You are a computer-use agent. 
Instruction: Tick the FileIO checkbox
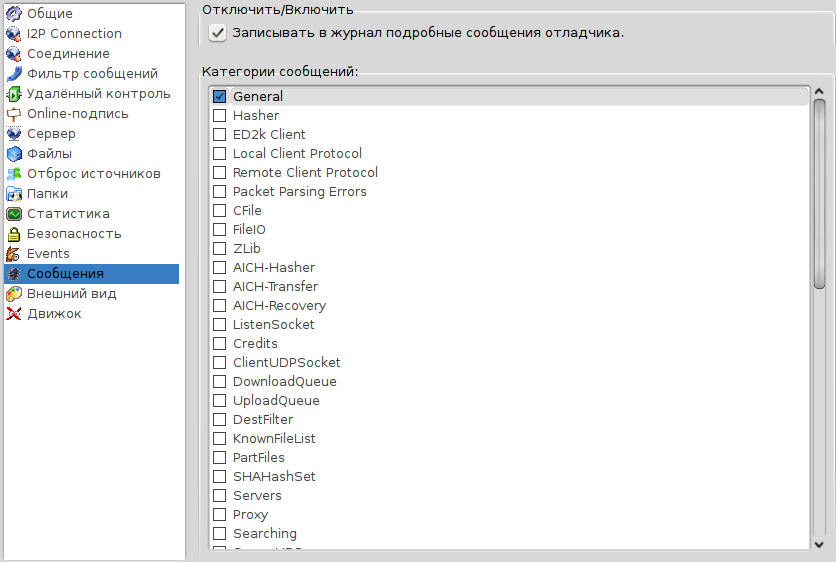pyautogui.click(x=219, y=229)
